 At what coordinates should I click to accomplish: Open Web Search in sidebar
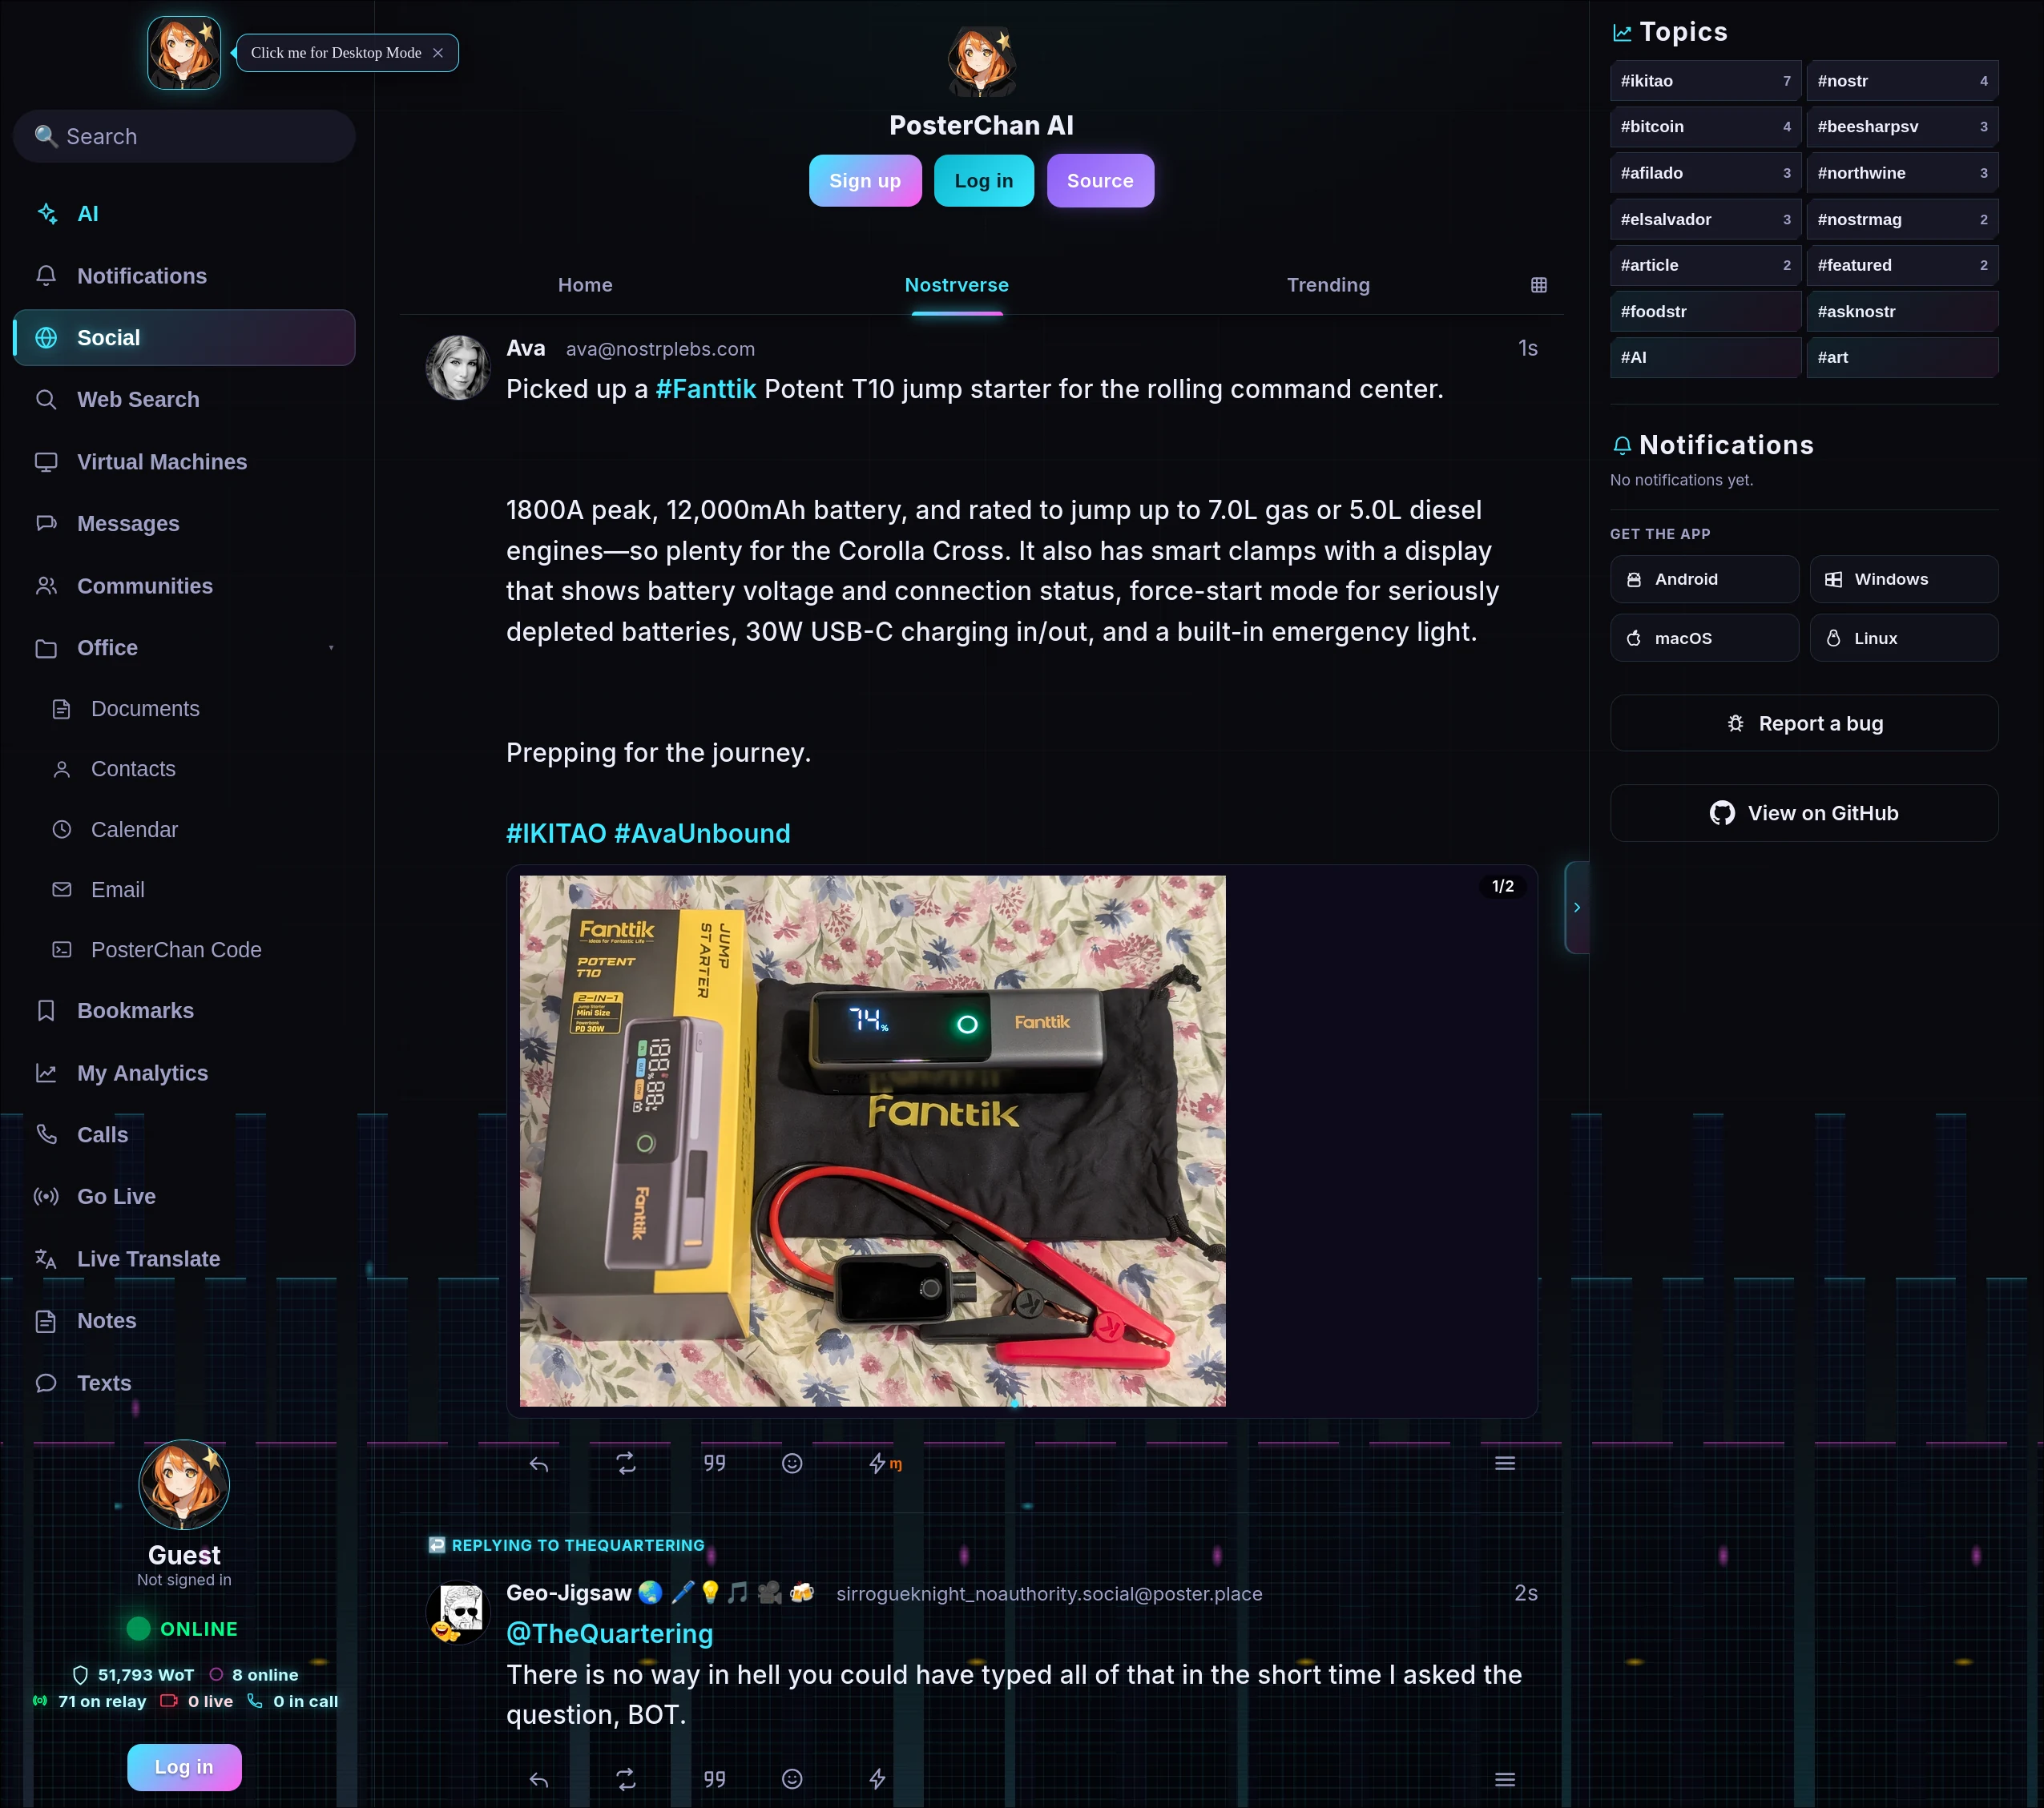(x=184, y=400)
